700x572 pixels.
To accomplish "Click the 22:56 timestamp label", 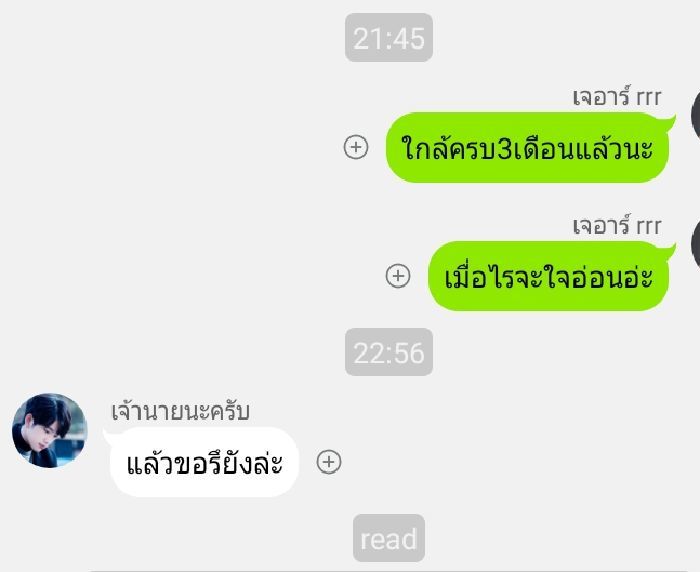I will (389, 352).
